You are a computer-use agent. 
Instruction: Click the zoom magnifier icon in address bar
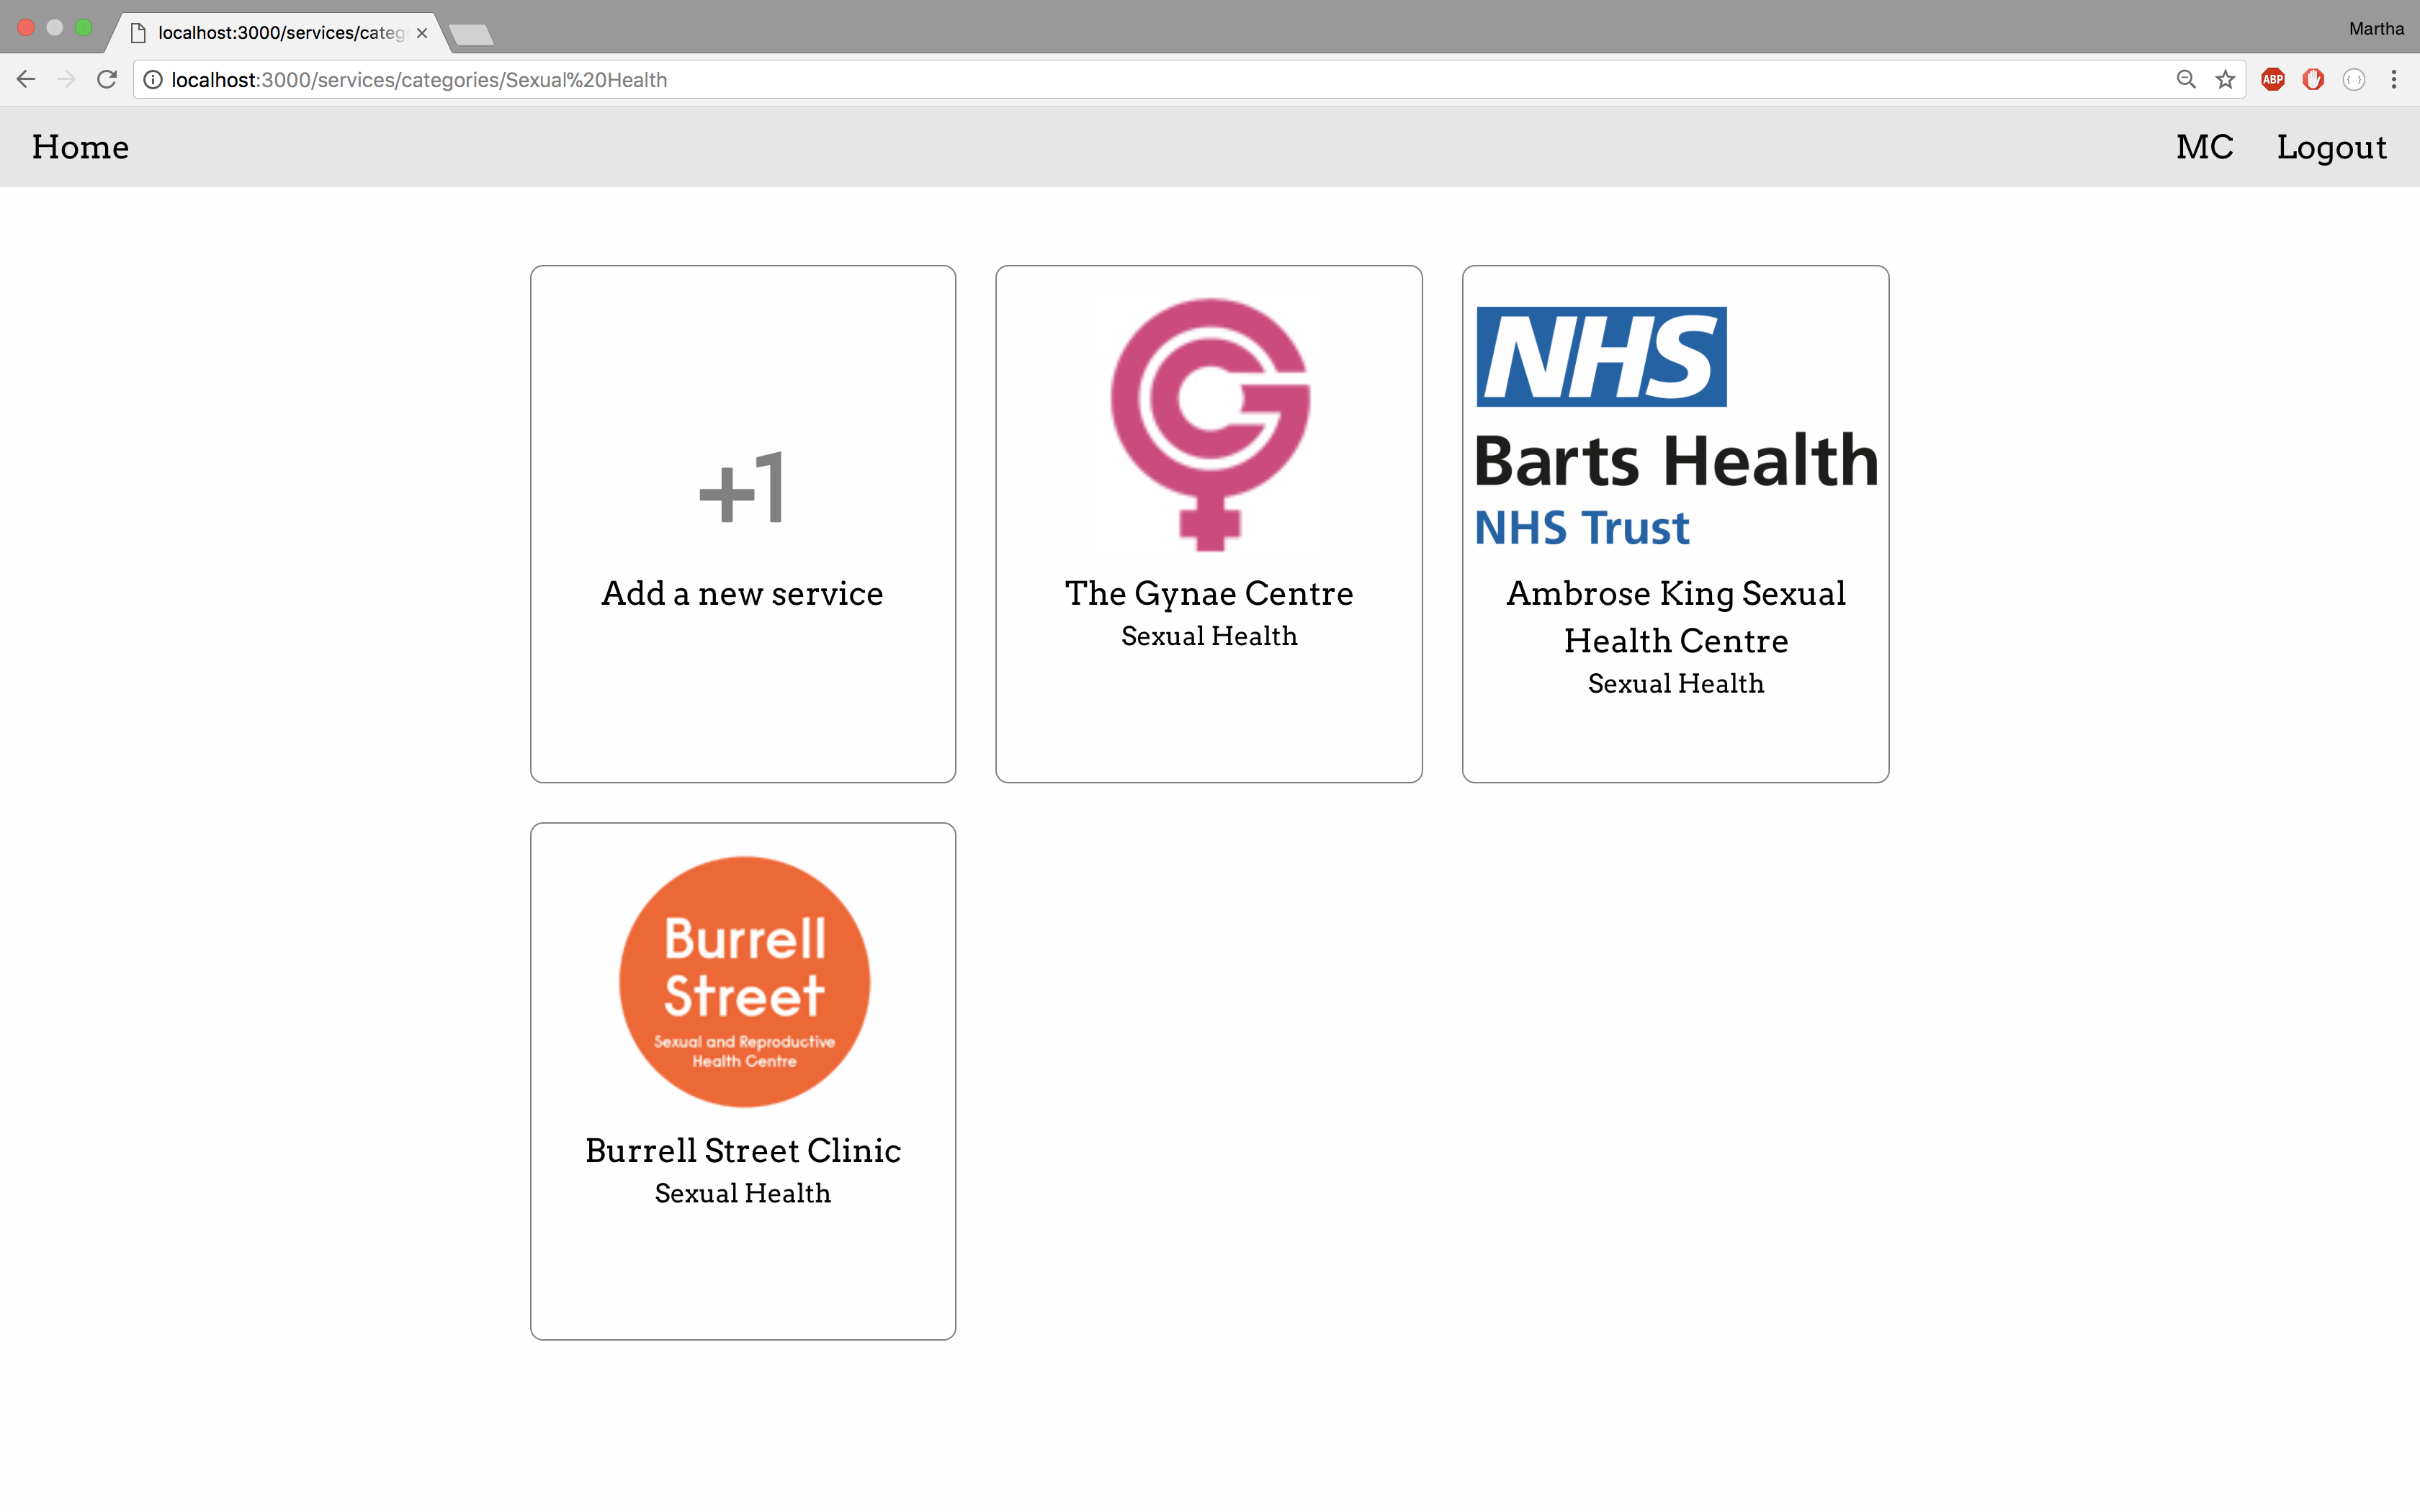[x=2186, y=80]
